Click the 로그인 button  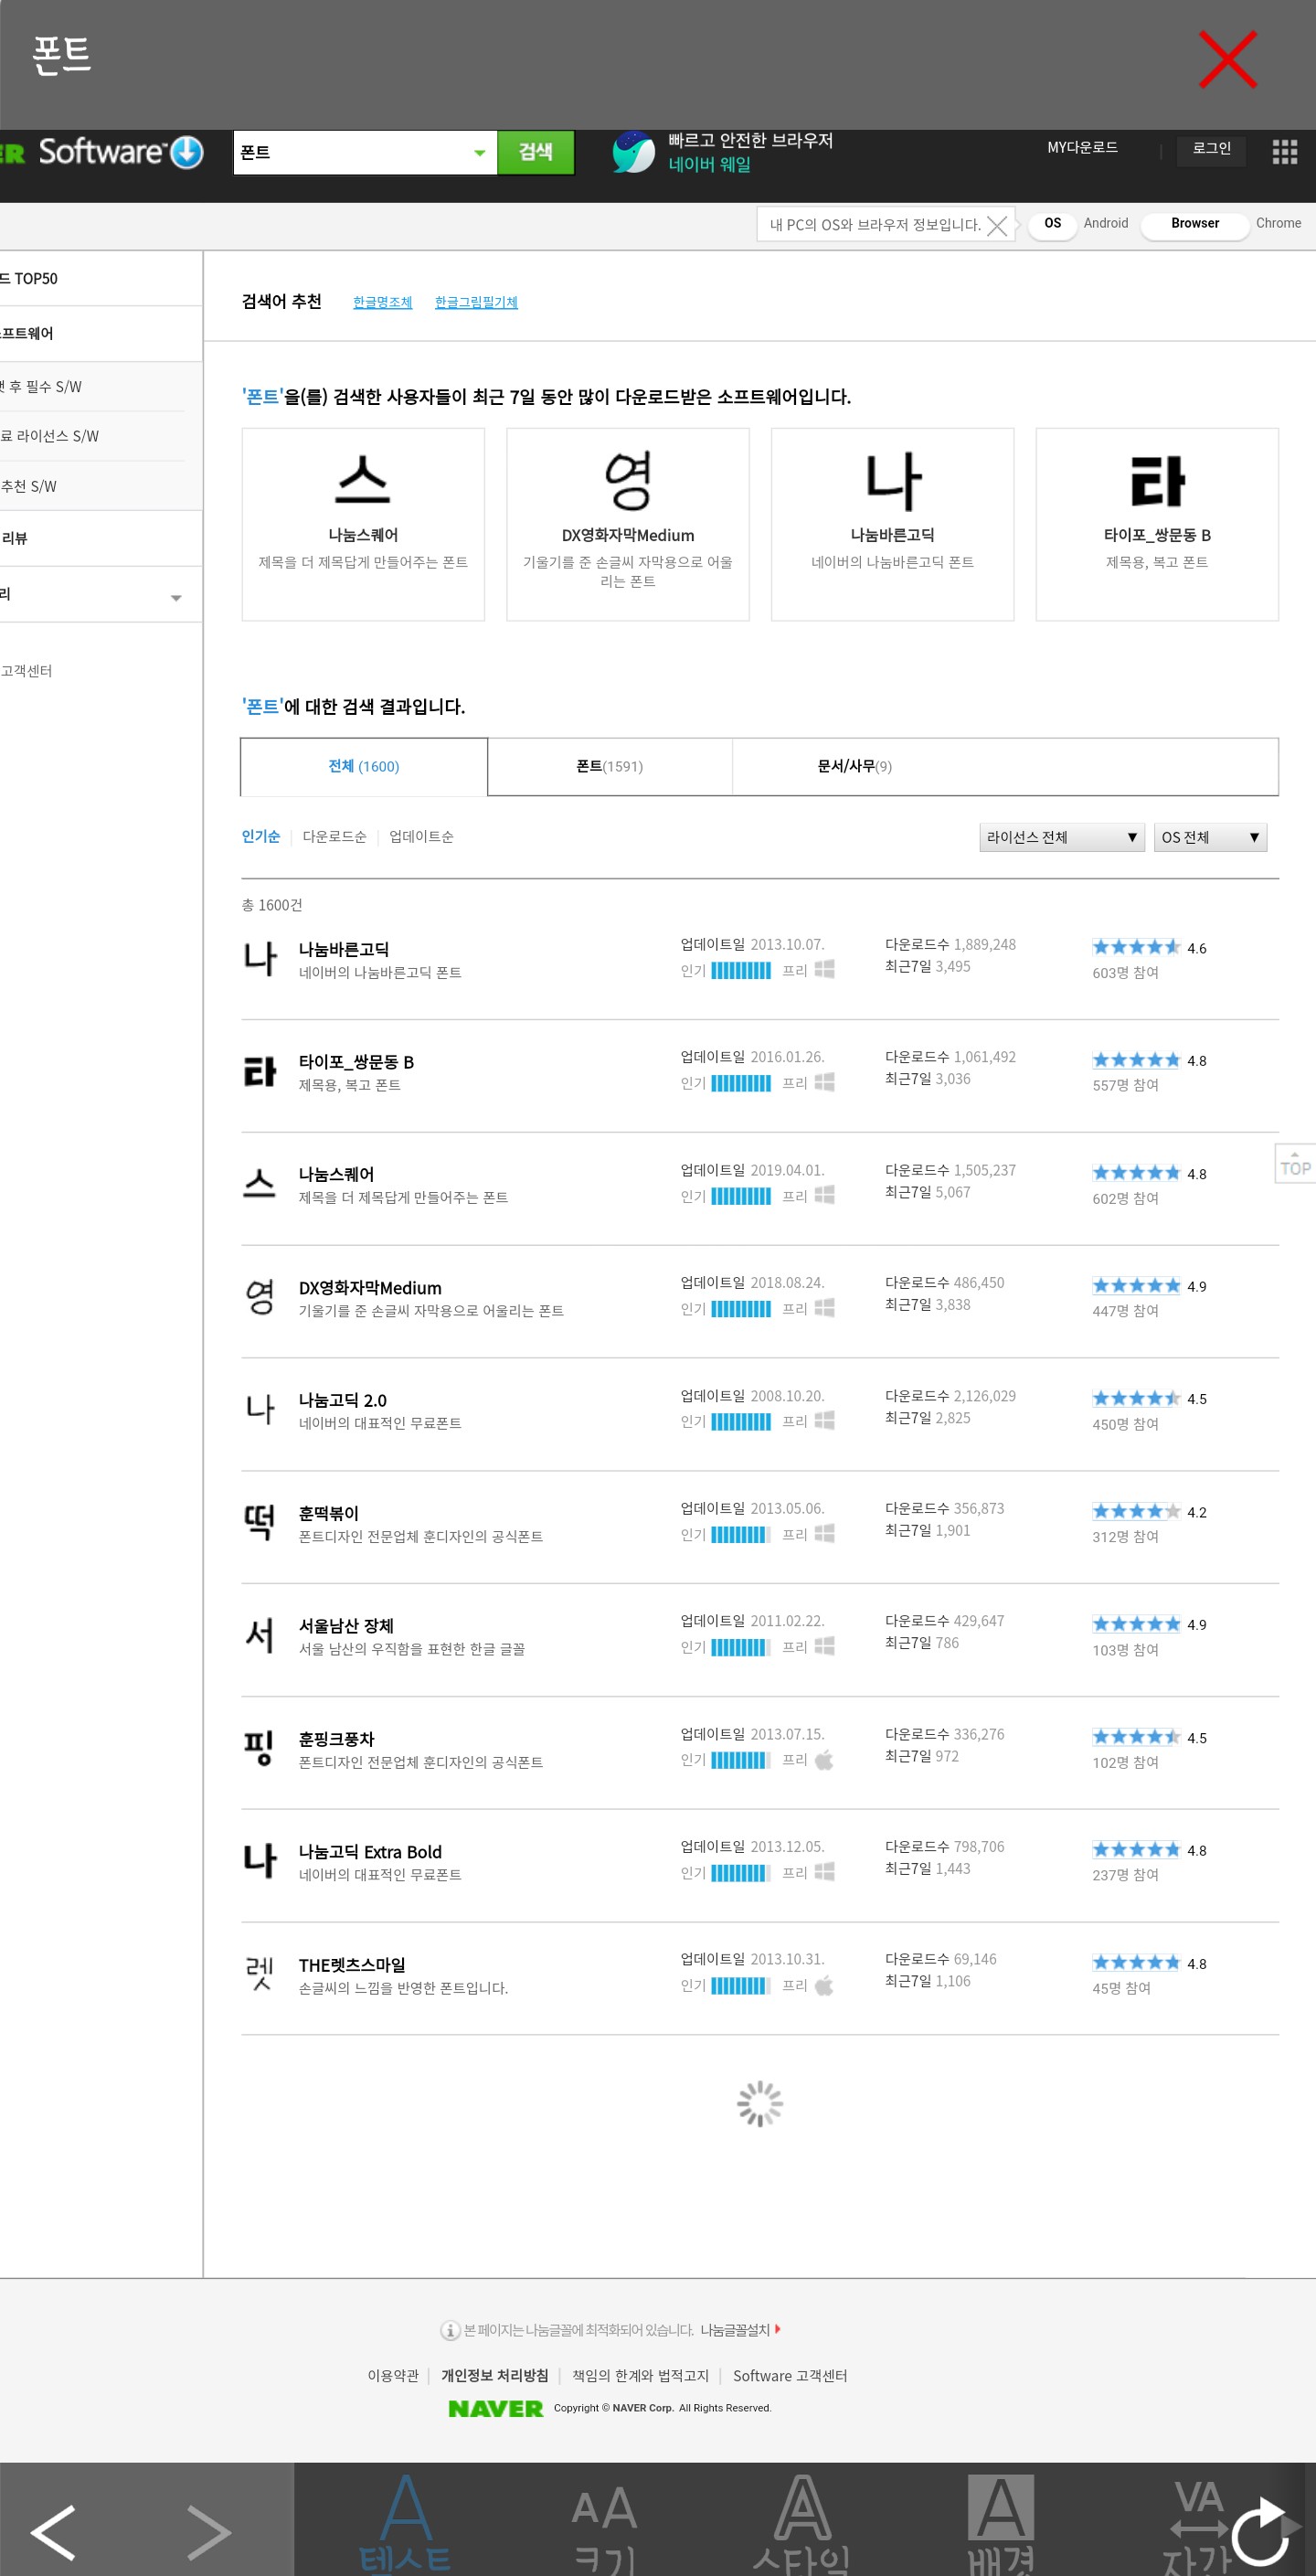1211,149
